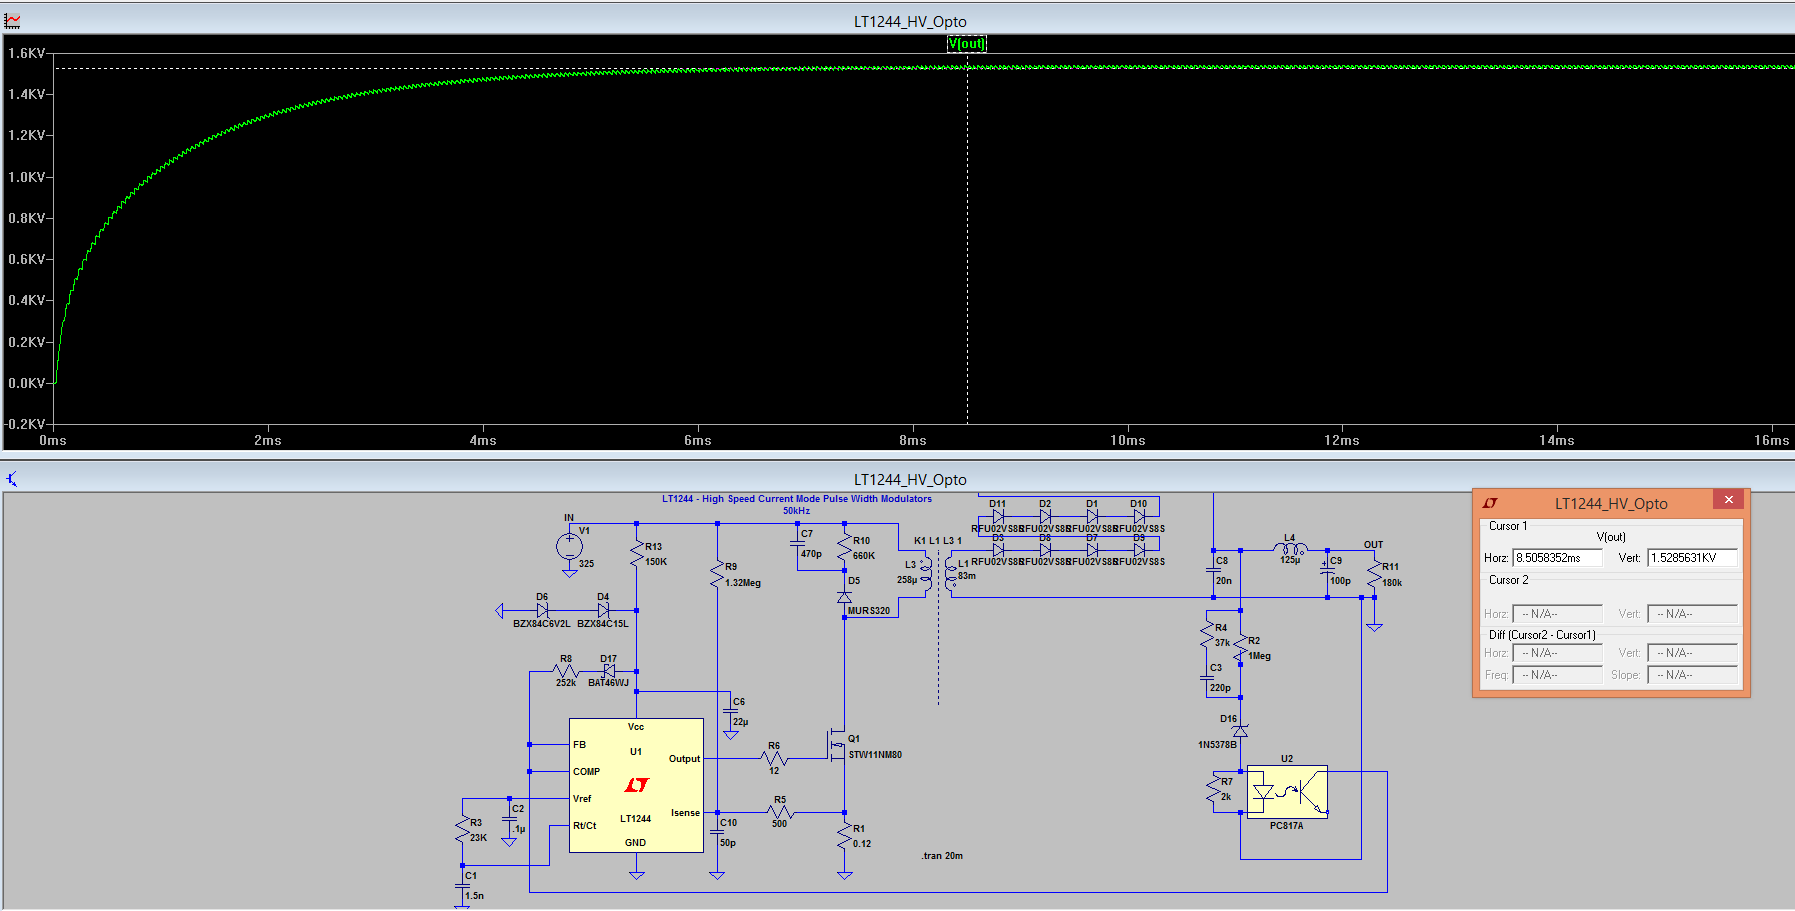Click the K1 L1 L3 1 coupling directive
Viewport: 1795px width, 911px height.
(x=938, y=541)
